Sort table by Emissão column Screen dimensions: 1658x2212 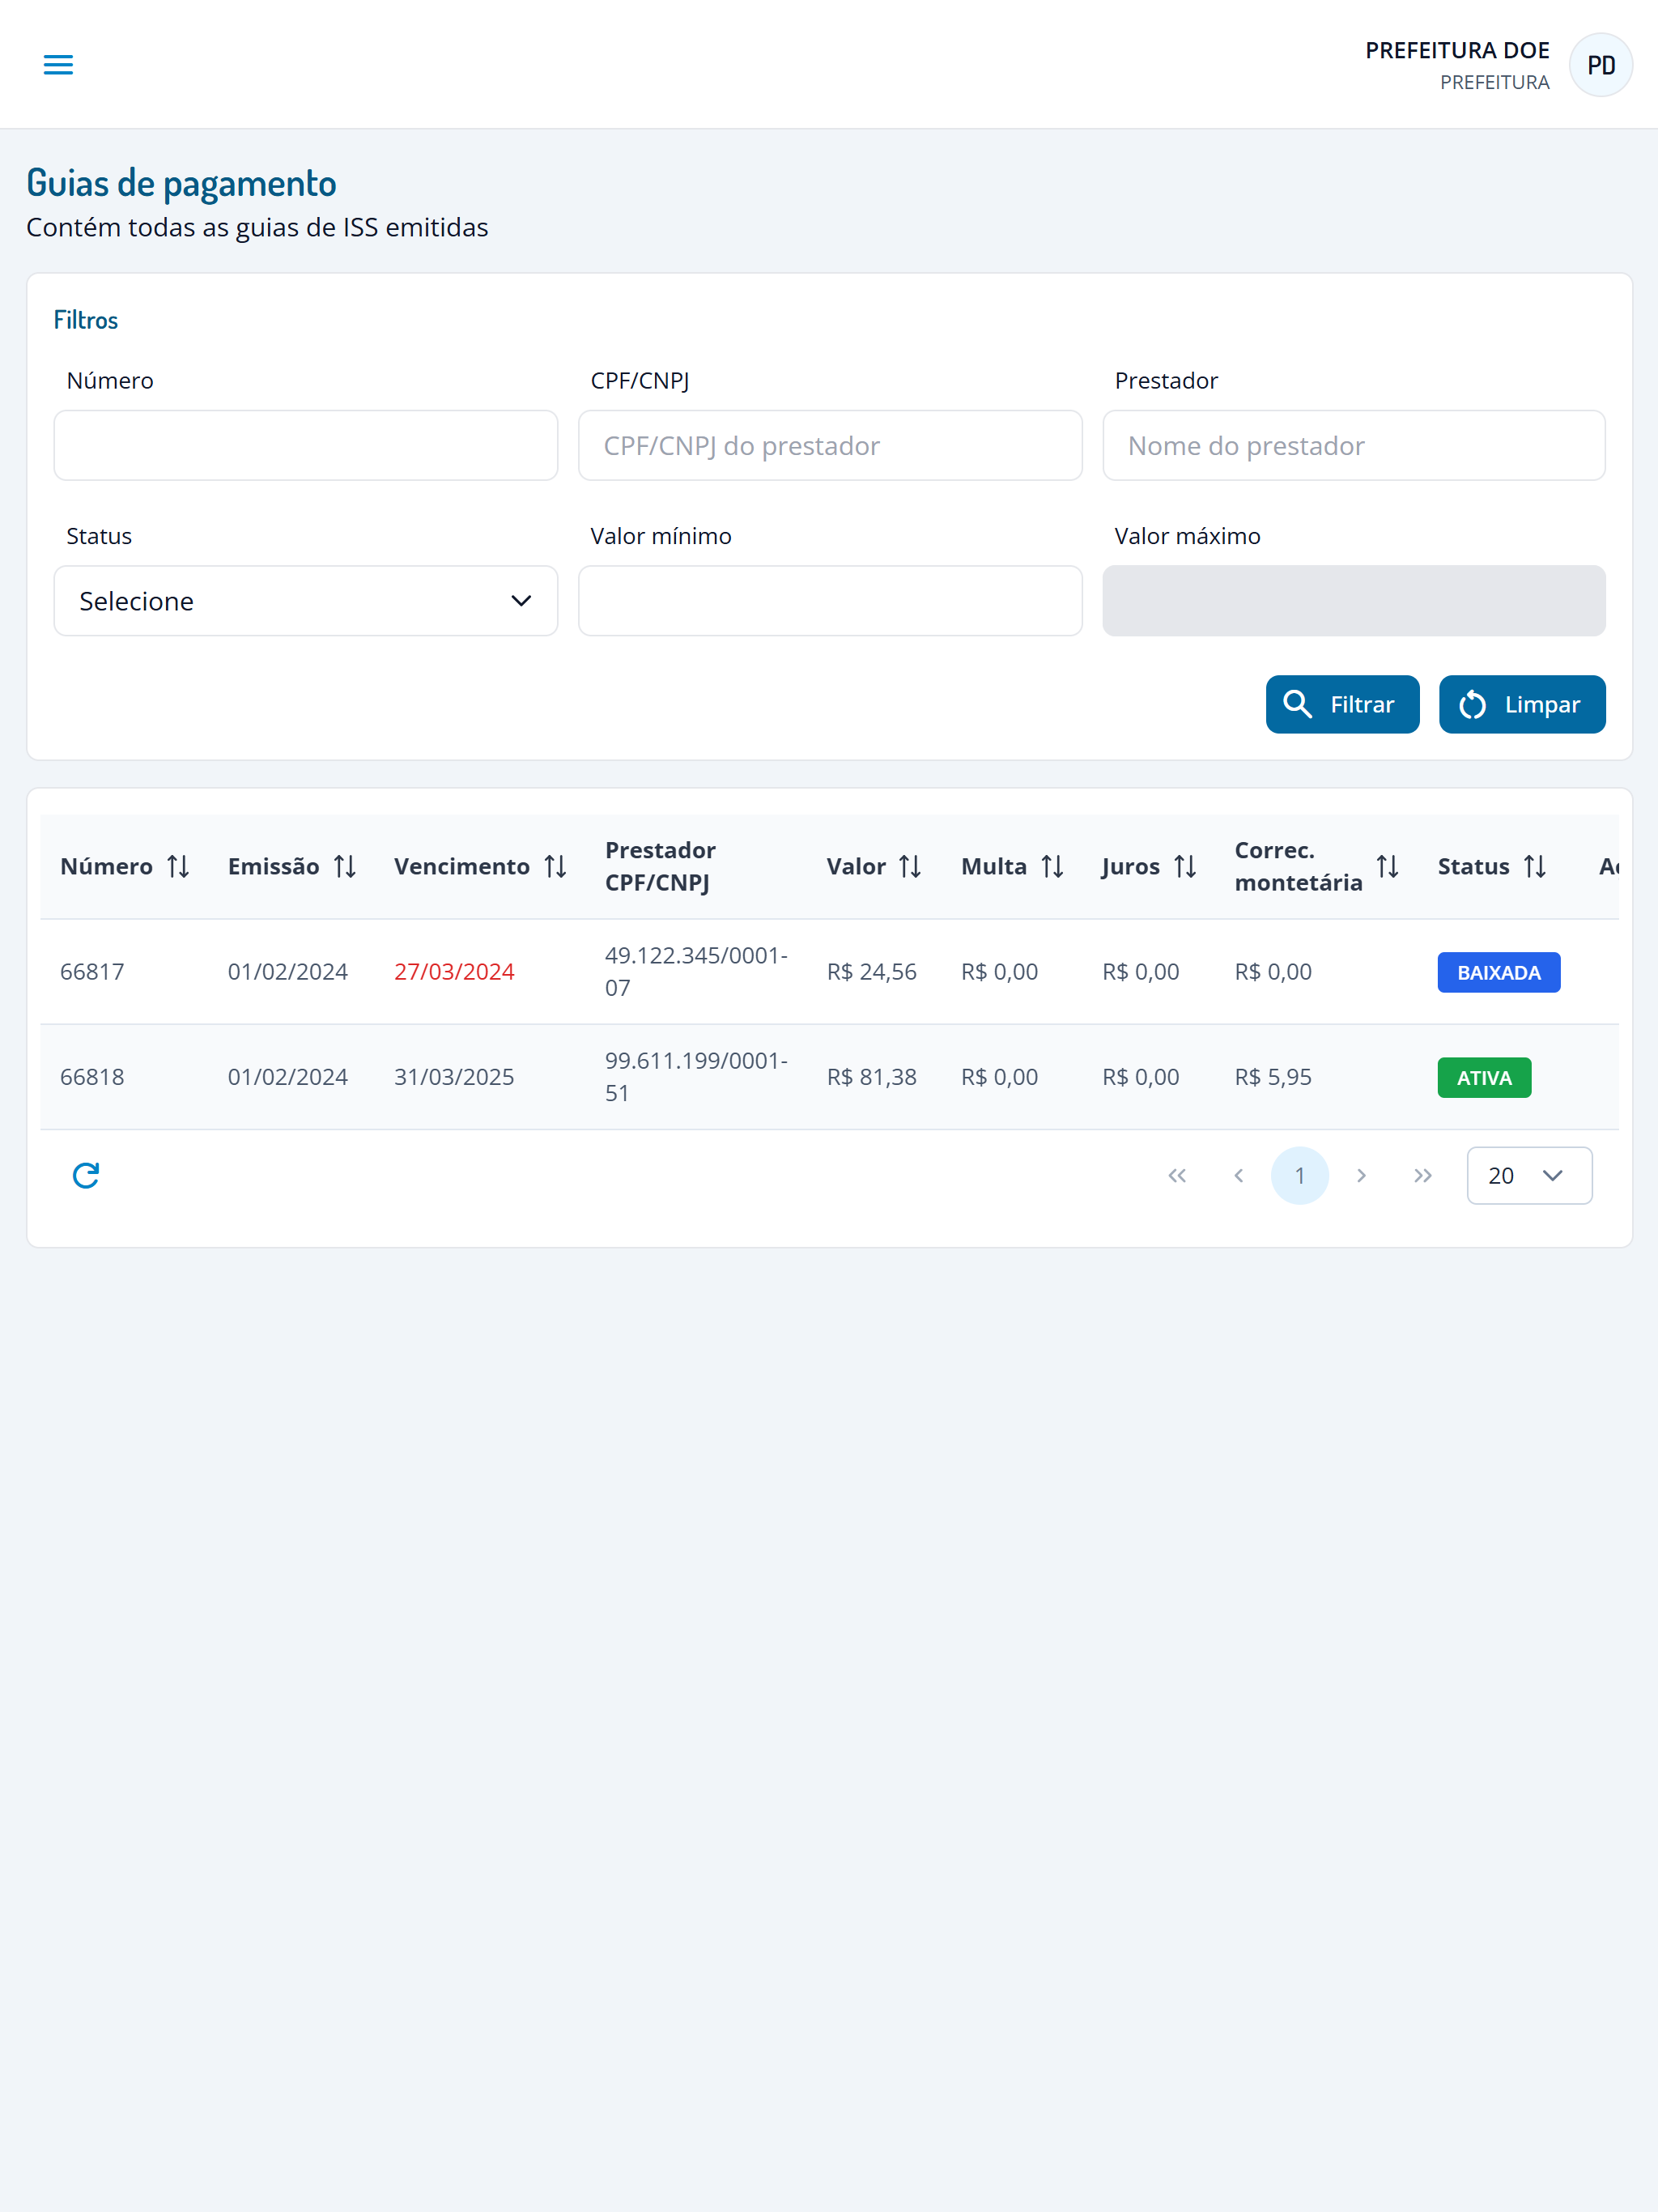(x=345, y=866)
